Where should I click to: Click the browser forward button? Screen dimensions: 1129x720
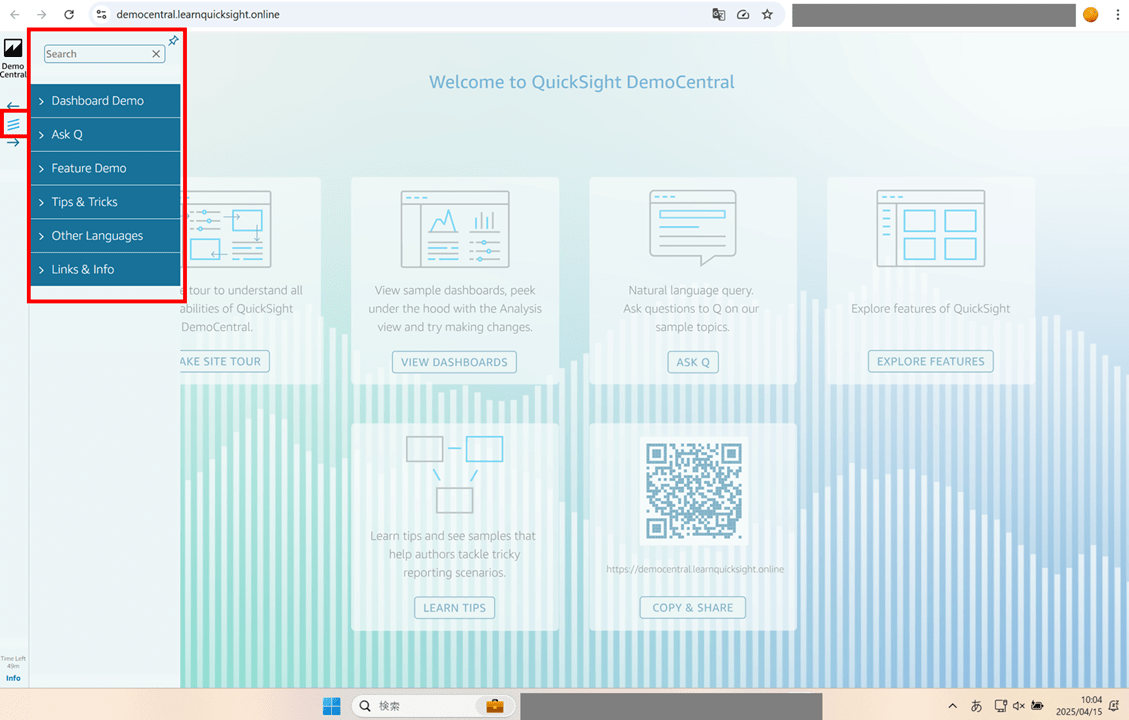42,14
